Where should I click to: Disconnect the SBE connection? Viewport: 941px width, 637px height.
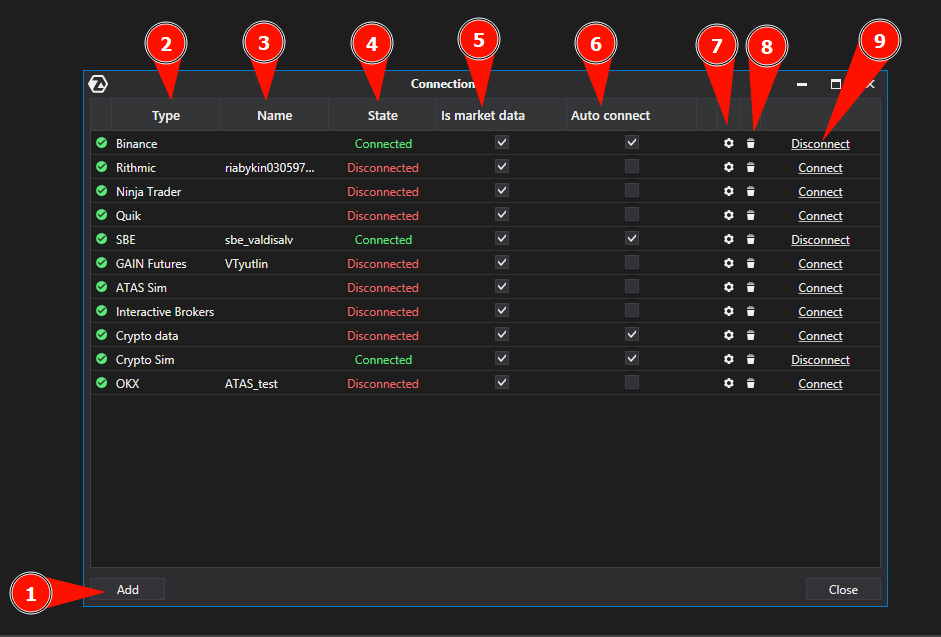820,240
